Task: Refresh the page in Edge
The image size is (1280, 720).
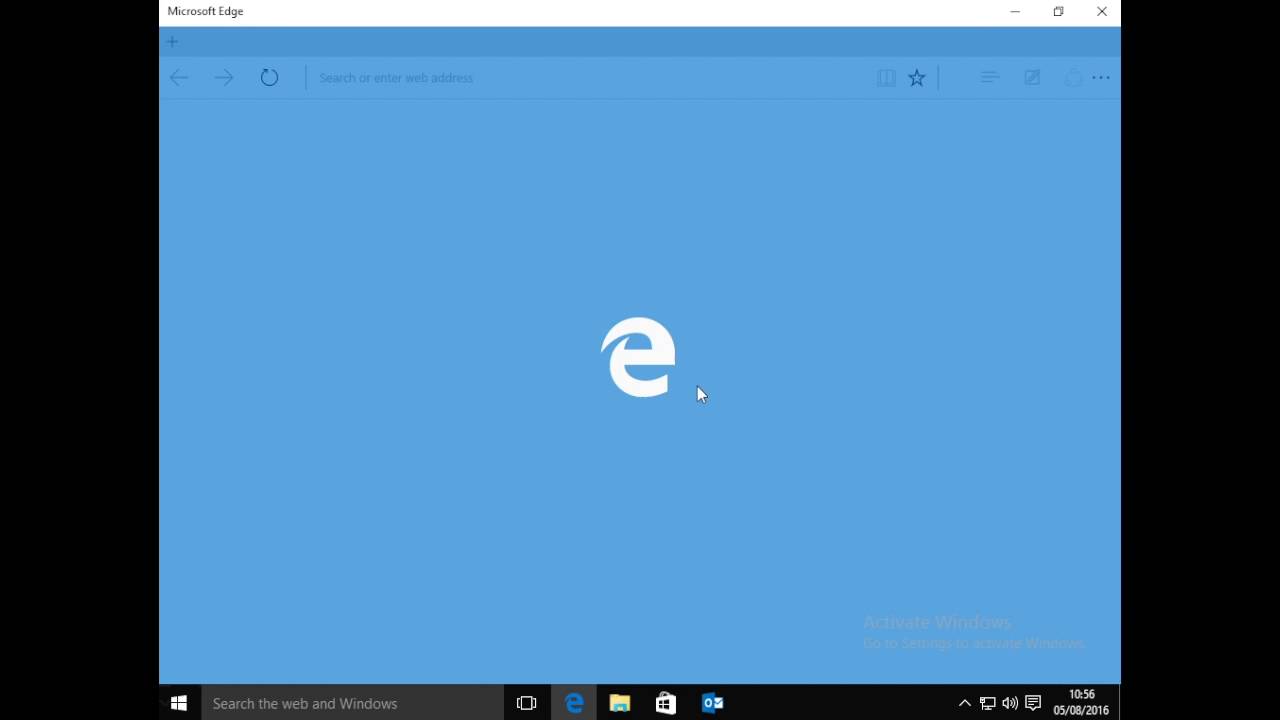Action: pos(269,78)
